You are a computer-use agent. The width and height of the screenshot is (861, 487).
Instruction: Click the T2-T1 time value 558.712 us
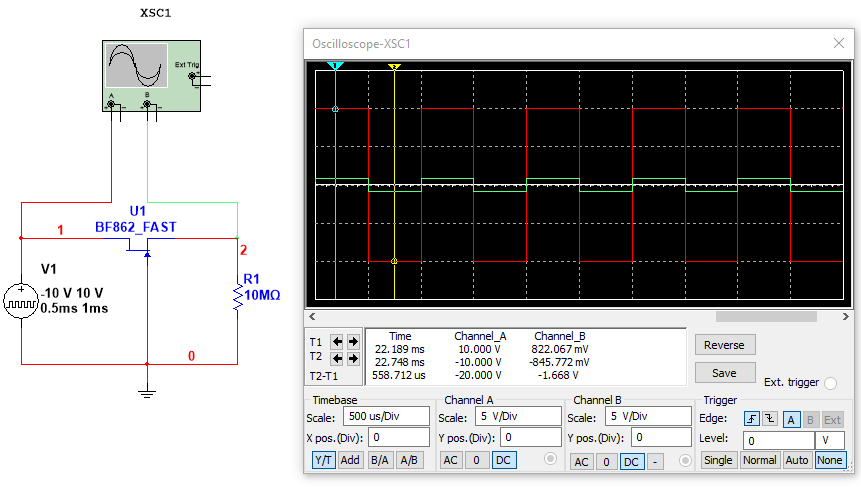[x=399, y=376]
